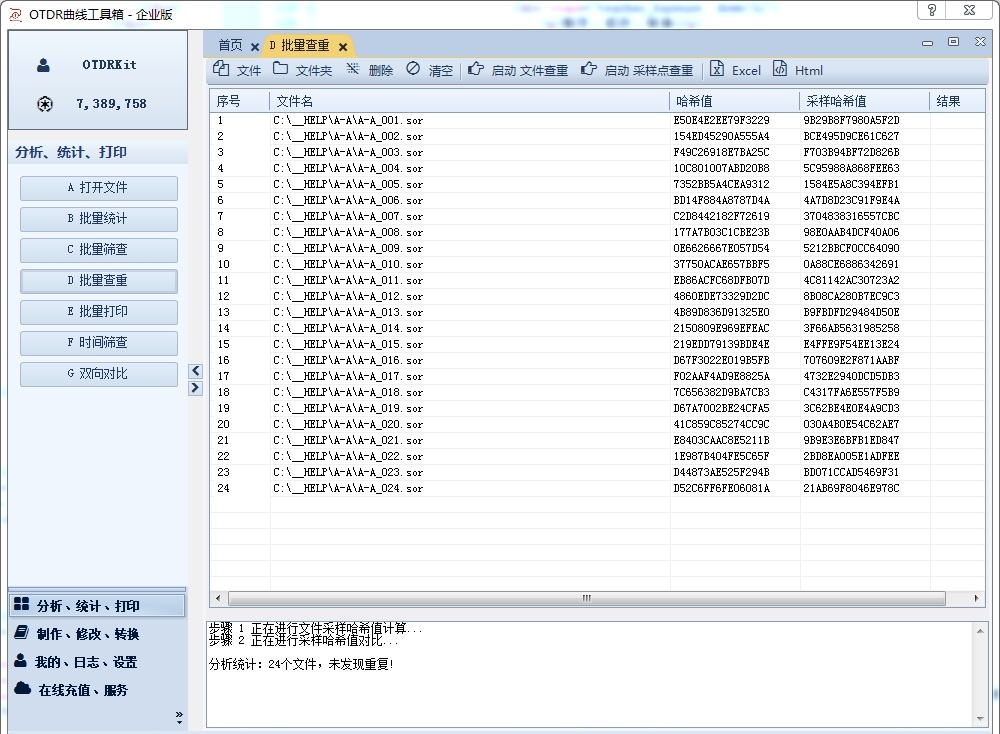The height and width of the screenshot is (734, 1000).
Task: Click the 文件 add-file toolbar icon
Action: click(x=221, y=69)
